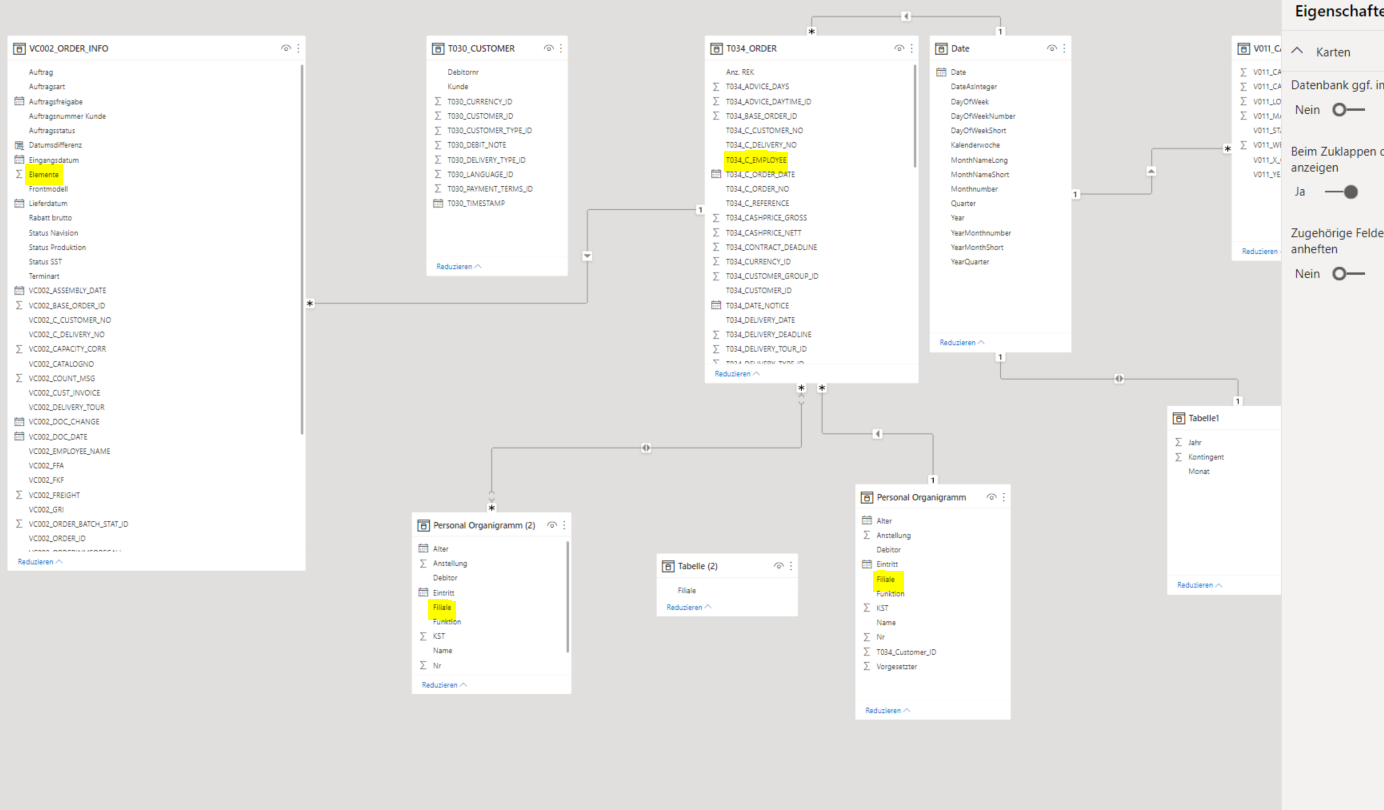Switch the 'Datenbank ggf.' toggle from Nein
The image size is (1384, 810).
click(x=1348, y=110)
